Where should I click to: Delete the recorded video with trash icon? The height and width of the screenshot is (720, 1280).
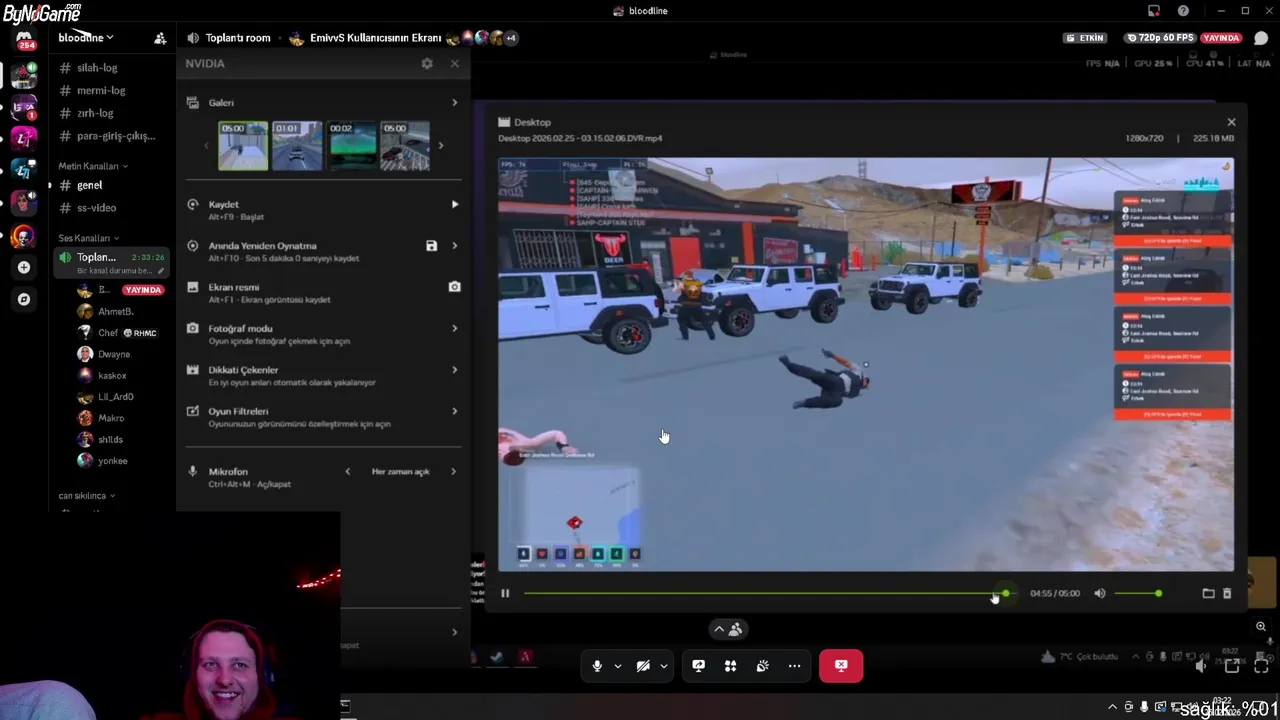pyautogui.click(x=1227, y=593)
